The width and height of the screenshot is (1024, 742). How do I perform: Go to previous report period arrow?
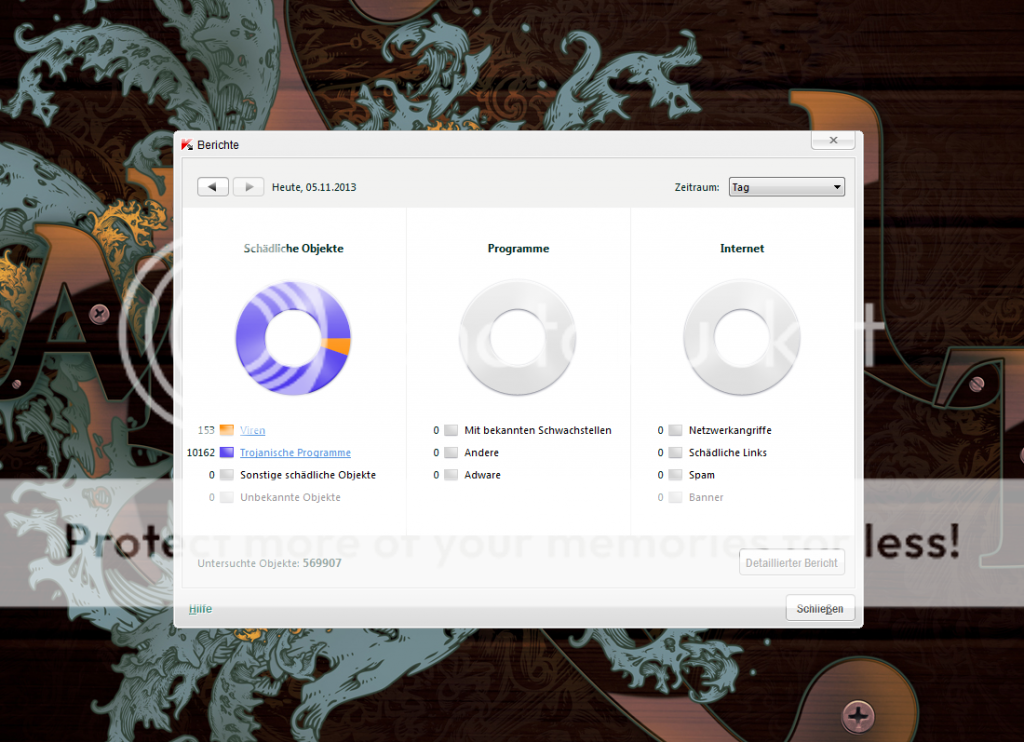(x=213, y=187)
